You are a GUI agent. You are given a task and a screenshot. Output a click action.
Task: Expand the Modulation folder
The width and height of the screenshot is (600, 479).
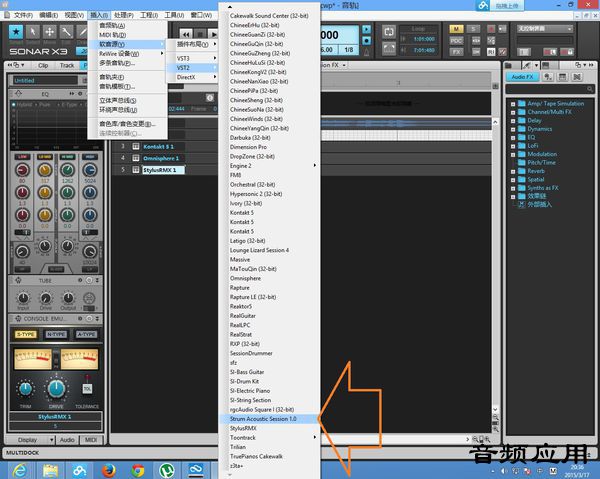coord(513,154)
